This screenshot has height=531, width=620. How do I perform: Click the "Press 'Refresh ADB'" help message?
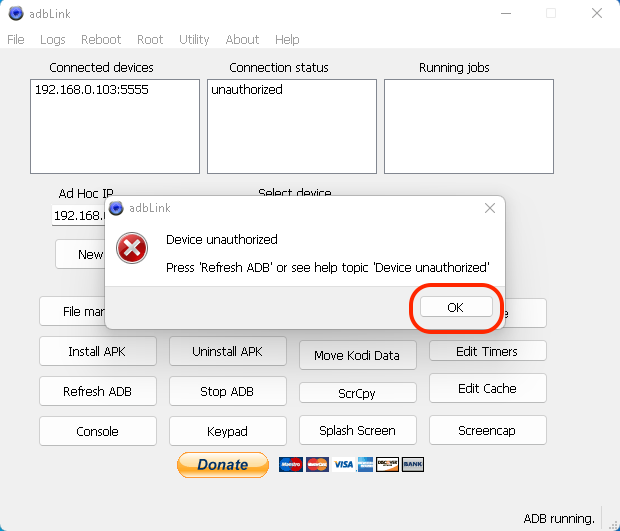pos(328,268)
